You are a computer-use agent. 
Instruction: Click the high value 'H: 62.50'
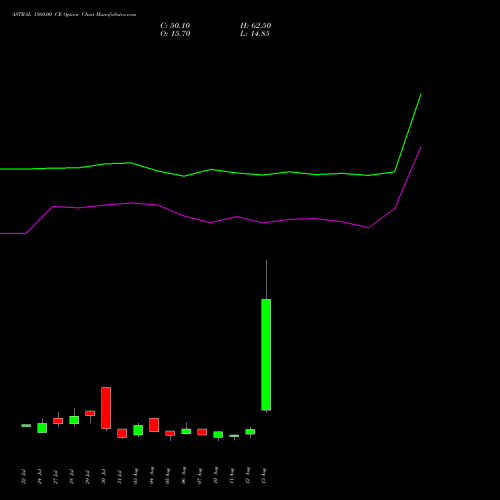(256, 26)
